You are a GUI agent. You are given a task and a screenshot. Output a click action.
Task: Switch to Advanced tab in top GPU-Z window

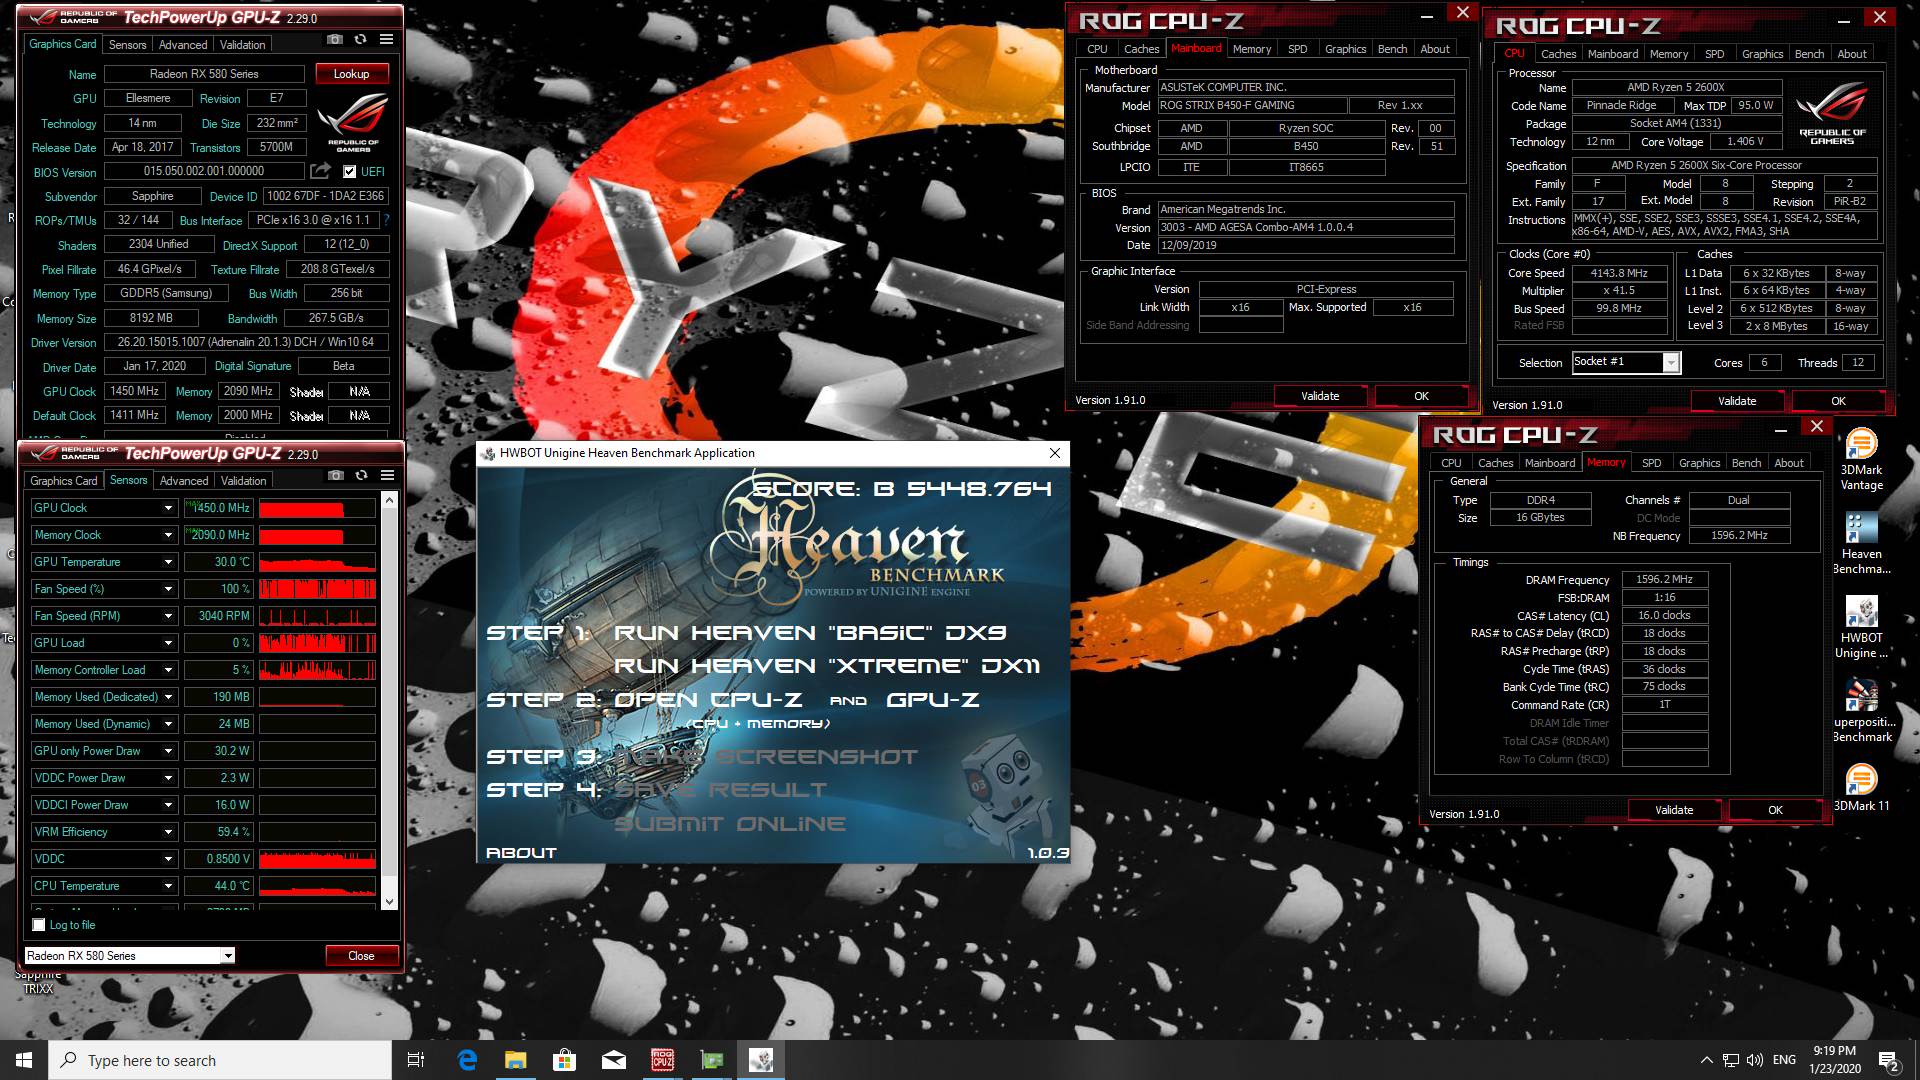[x=183, y=45]
